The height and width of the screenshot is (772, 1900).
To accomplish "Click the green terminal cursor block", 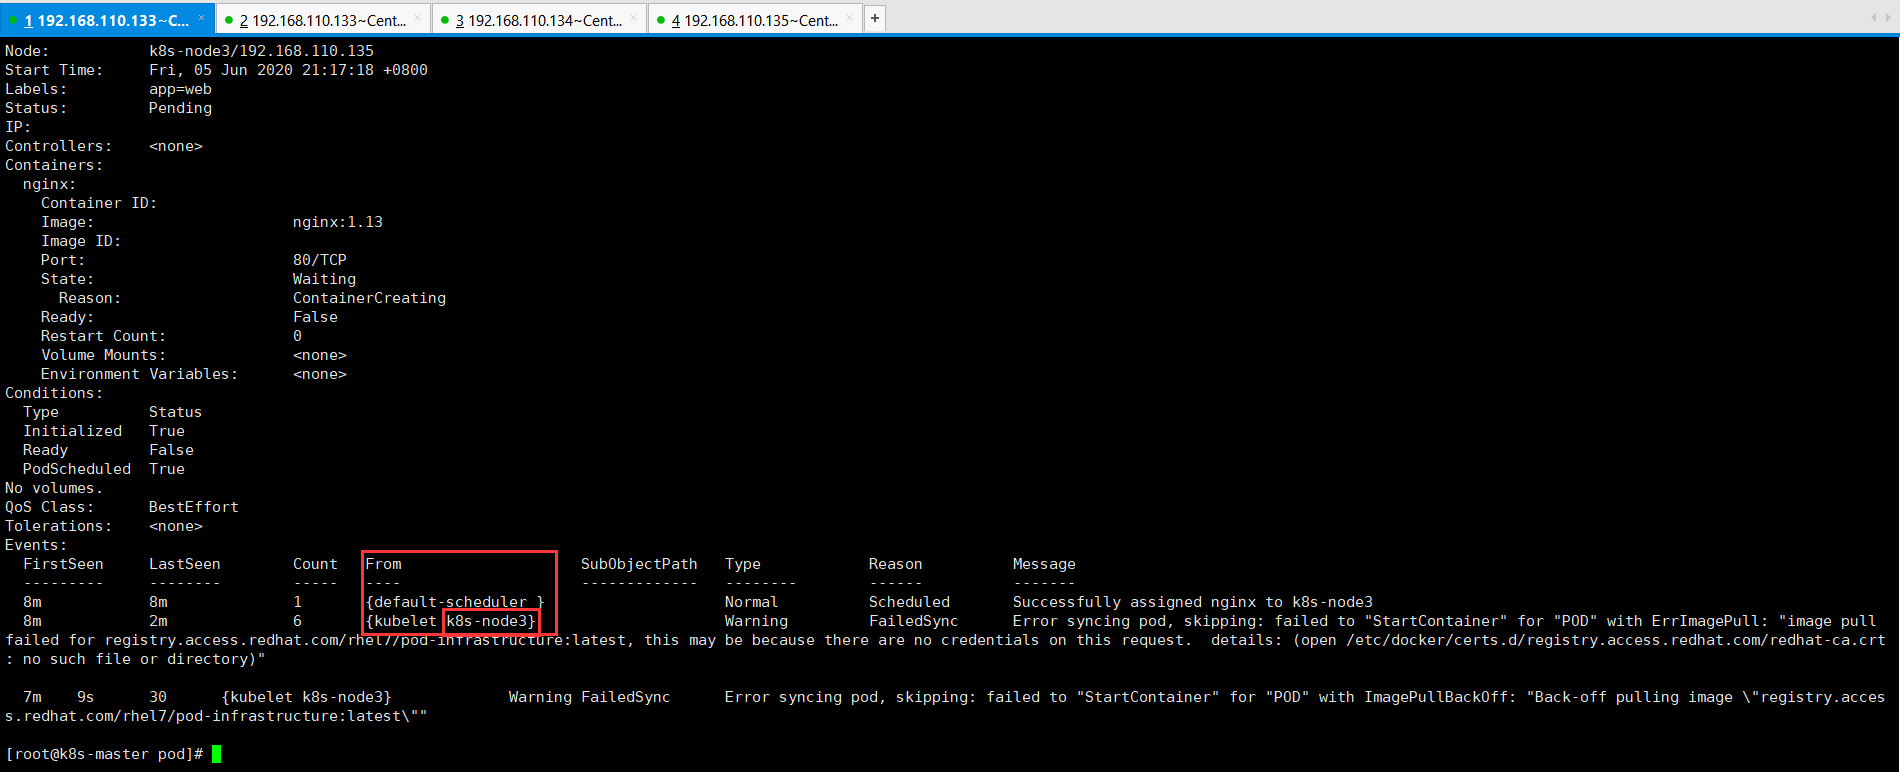I will (217, 754).
